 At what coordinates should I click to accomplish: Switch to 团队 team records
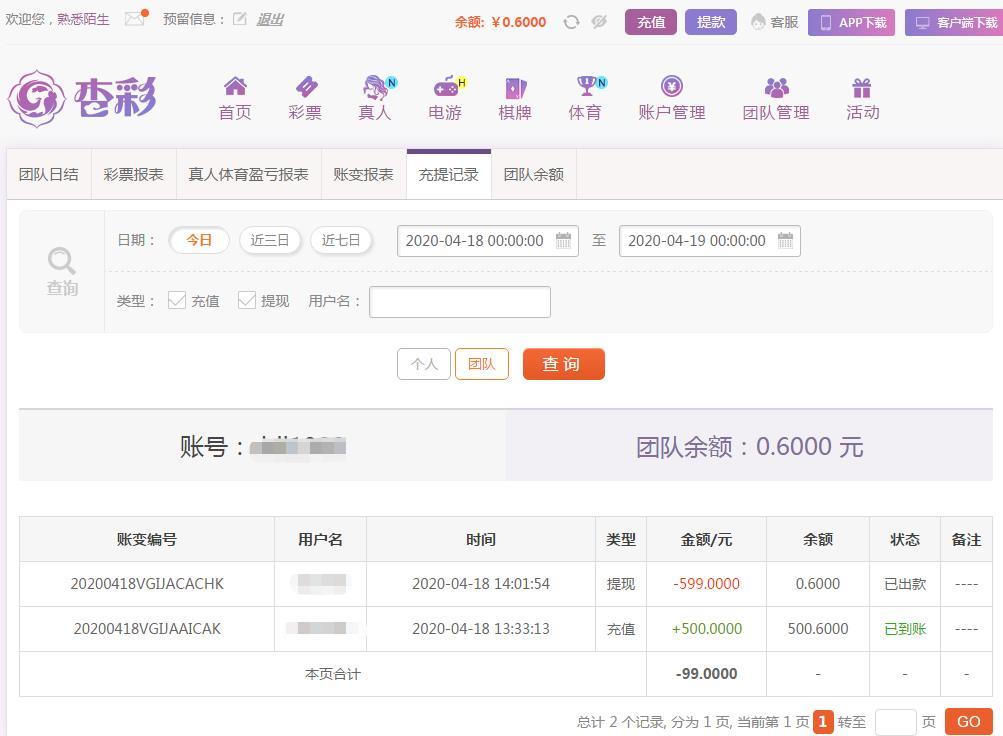pyautogui.click(x=482, y=364)
